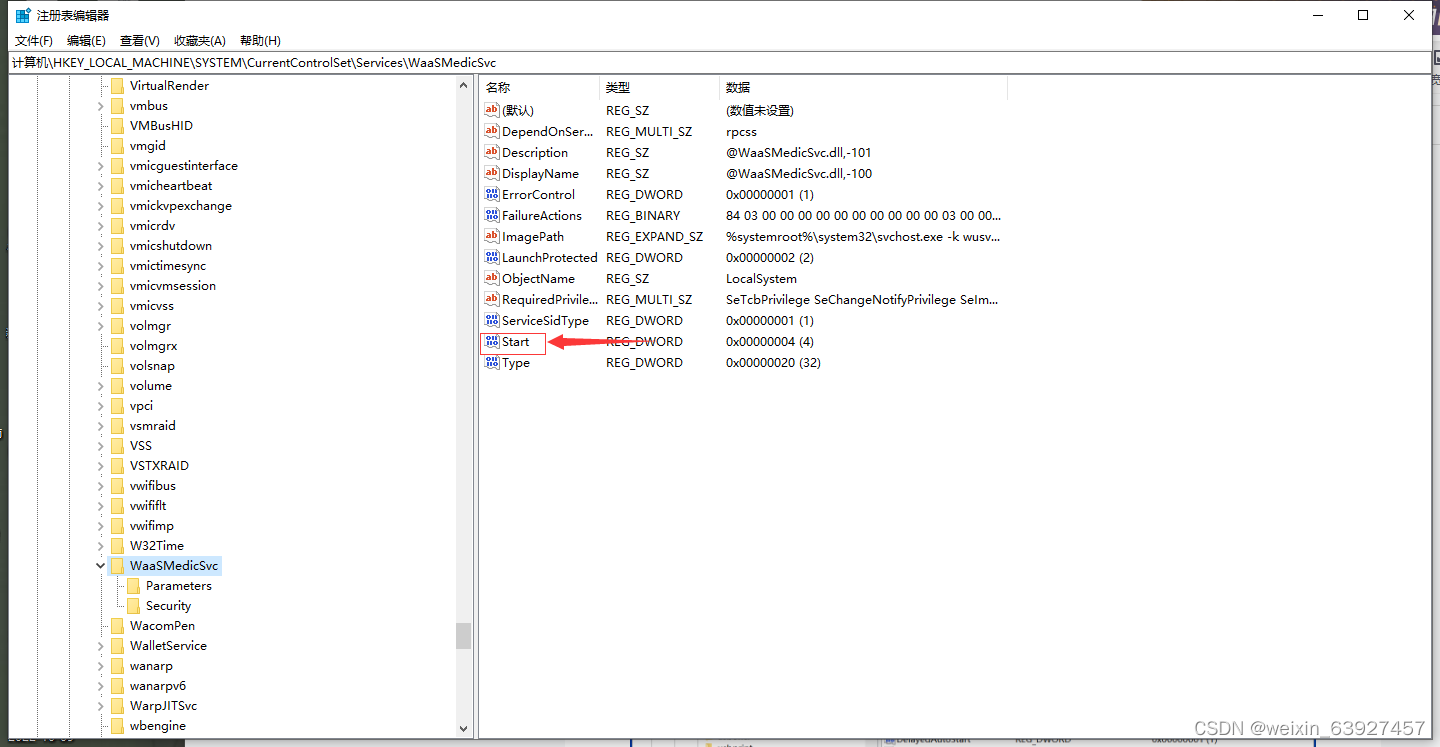Click the Registry Editor app icon in title bar
Viewport: 1440px width, 747px height.
click(x=23, y=15)
